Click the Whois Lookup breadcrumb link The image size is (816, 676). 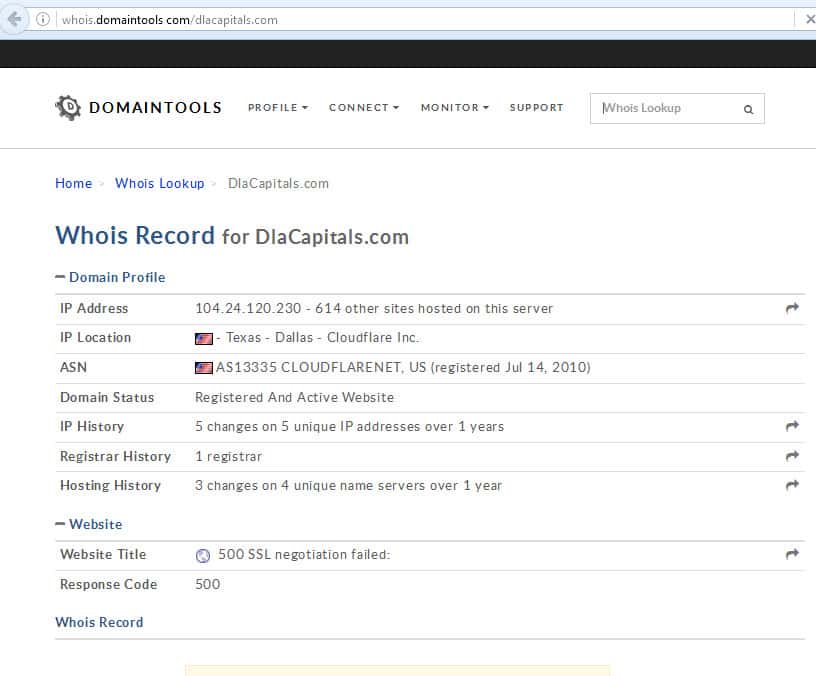pos(159,183)
